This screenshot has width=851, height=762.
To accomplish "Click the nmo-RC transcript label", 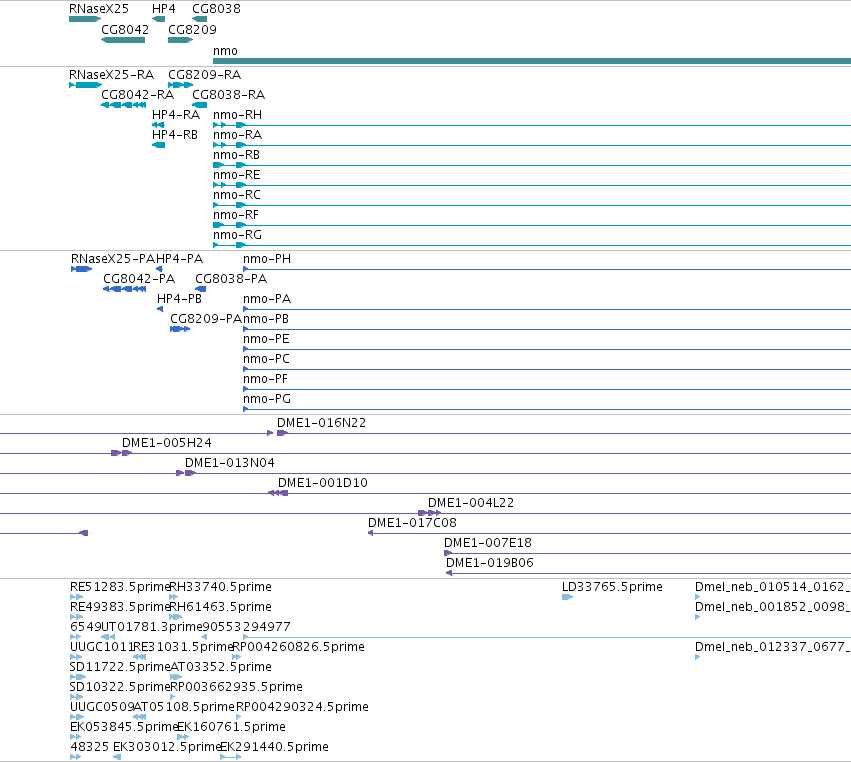I will pos(237,195).
